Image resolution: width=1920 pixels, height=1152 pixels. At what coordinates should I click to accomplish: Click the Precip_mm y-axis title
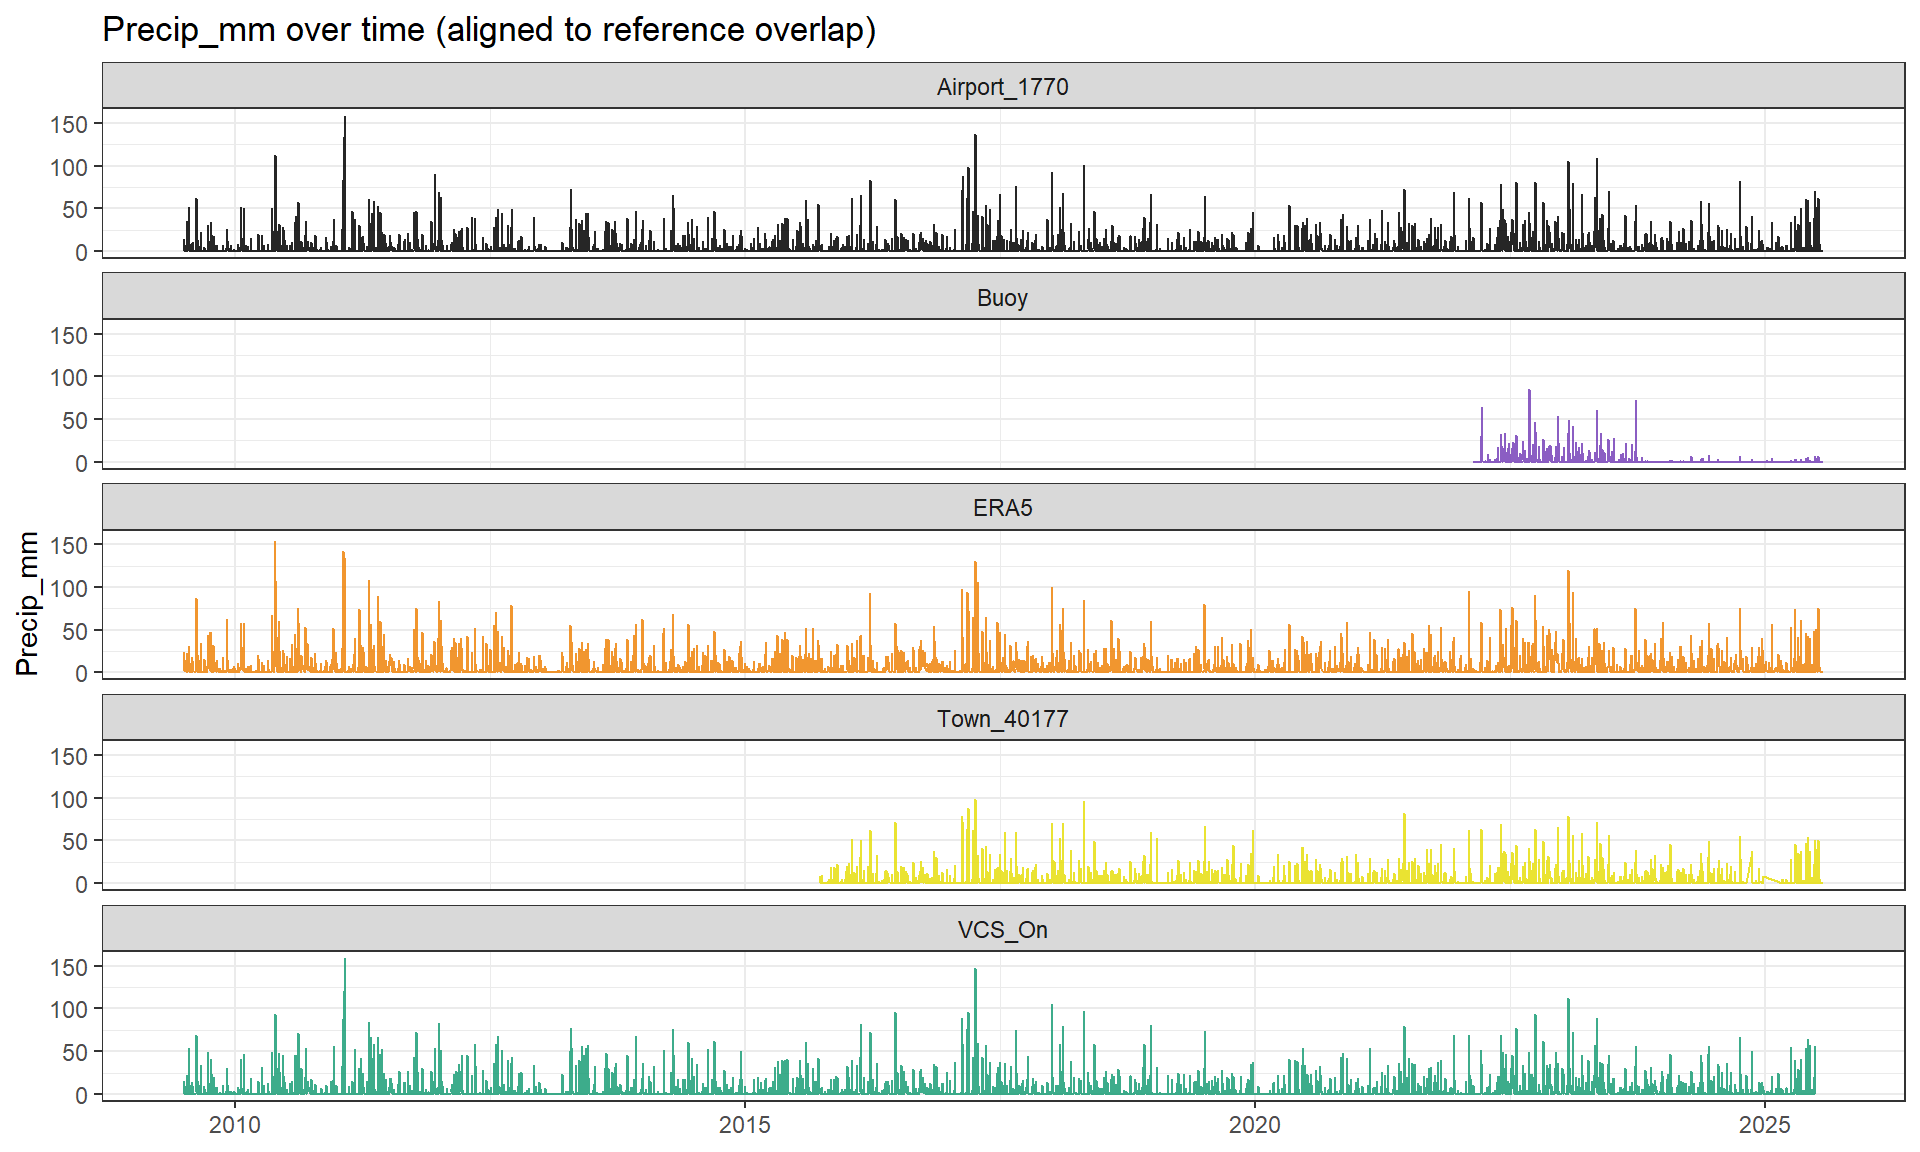(x=28, y=603)
